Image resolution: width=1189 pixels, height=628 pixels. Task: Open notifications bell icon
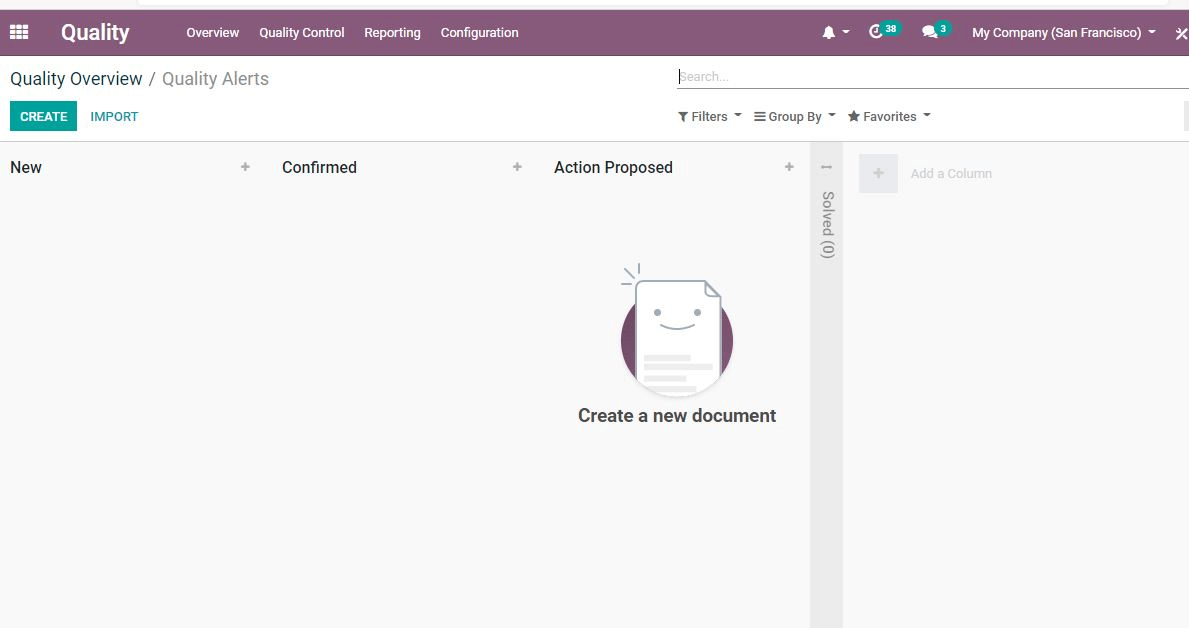(x=829, y=33)
